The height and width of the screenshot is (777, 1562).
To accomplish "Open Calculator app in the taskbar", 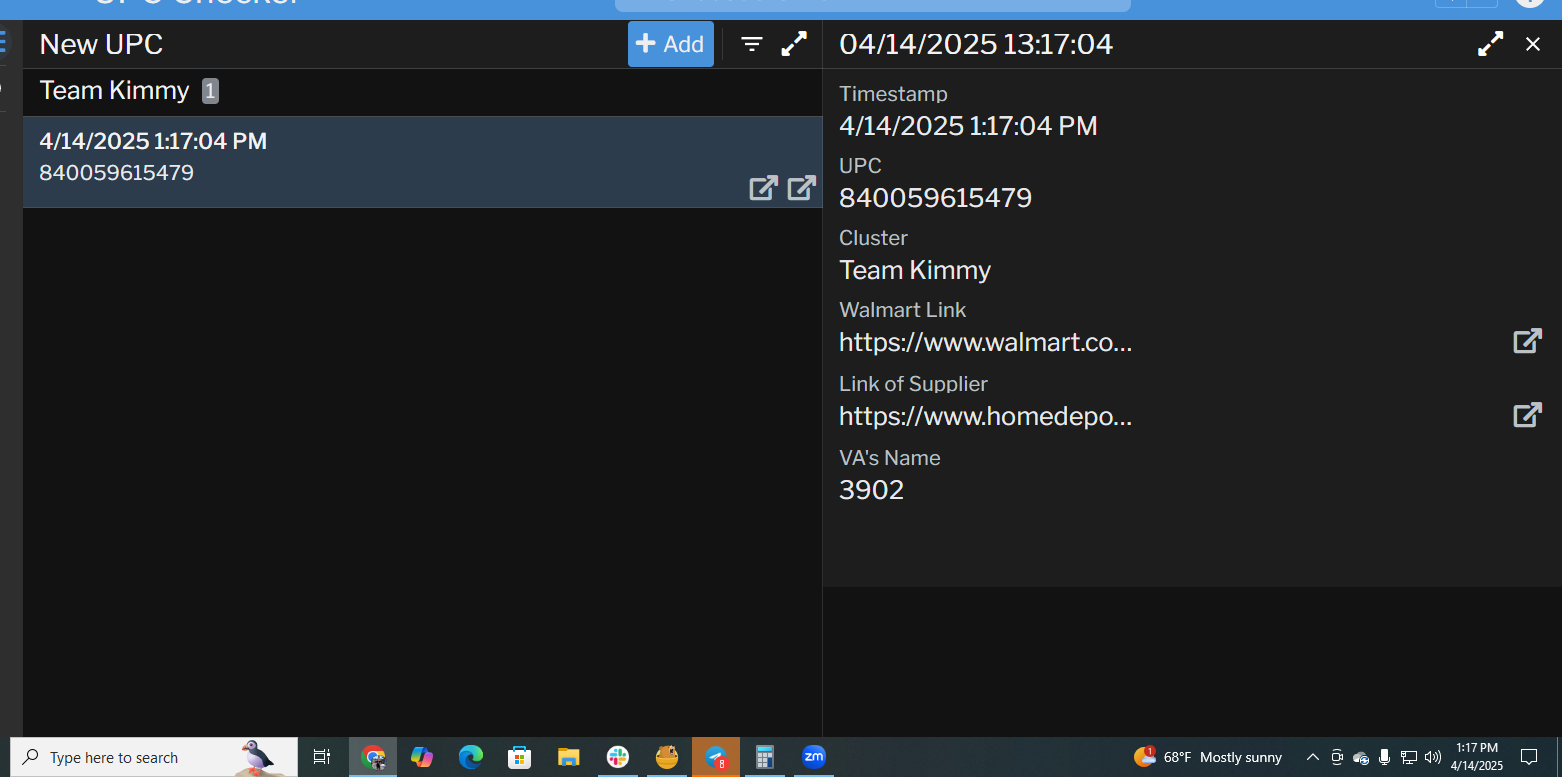I will tap(765, 758).
